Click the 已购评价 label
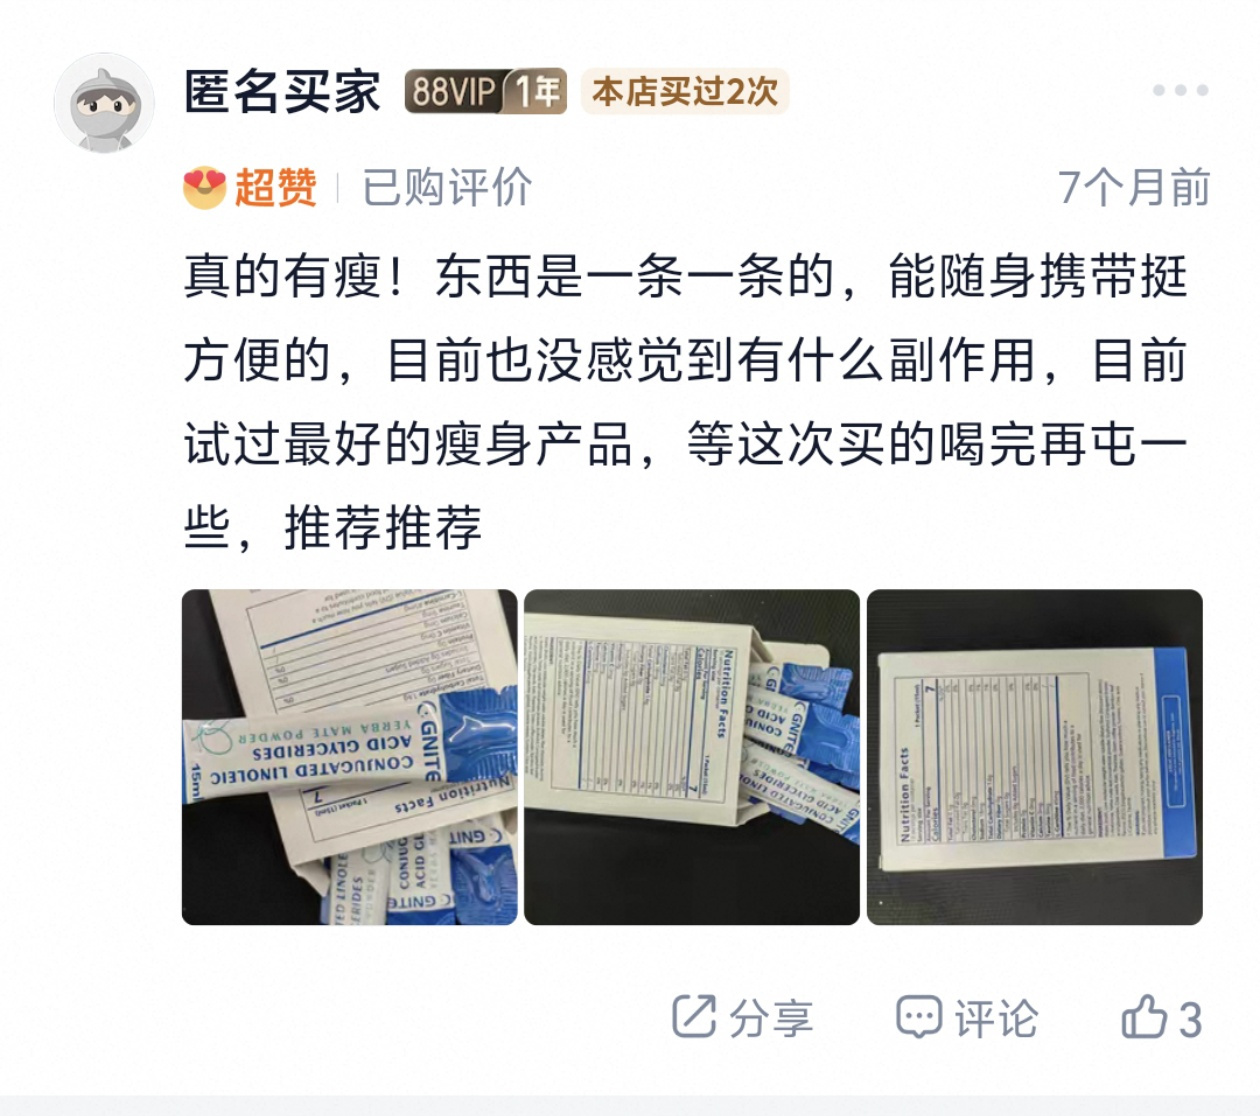 pyautogui.click(x=447, y=187)
